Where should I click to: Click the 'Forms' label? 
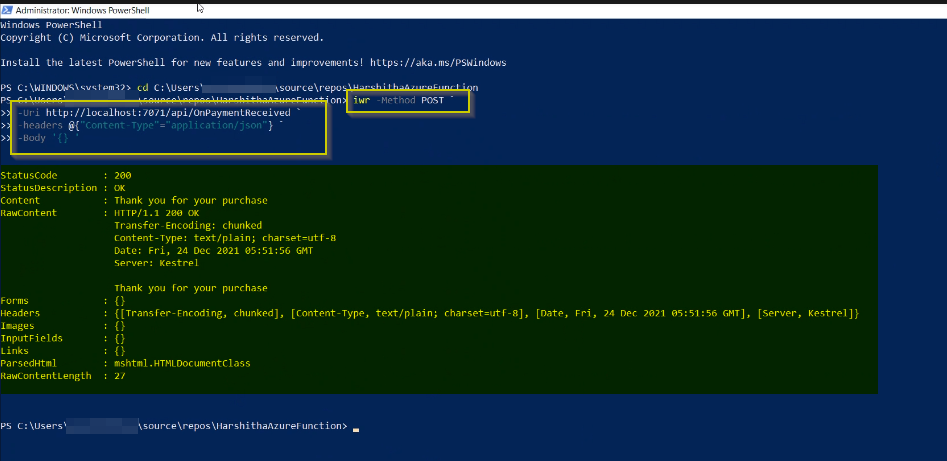tap(14, 300)
